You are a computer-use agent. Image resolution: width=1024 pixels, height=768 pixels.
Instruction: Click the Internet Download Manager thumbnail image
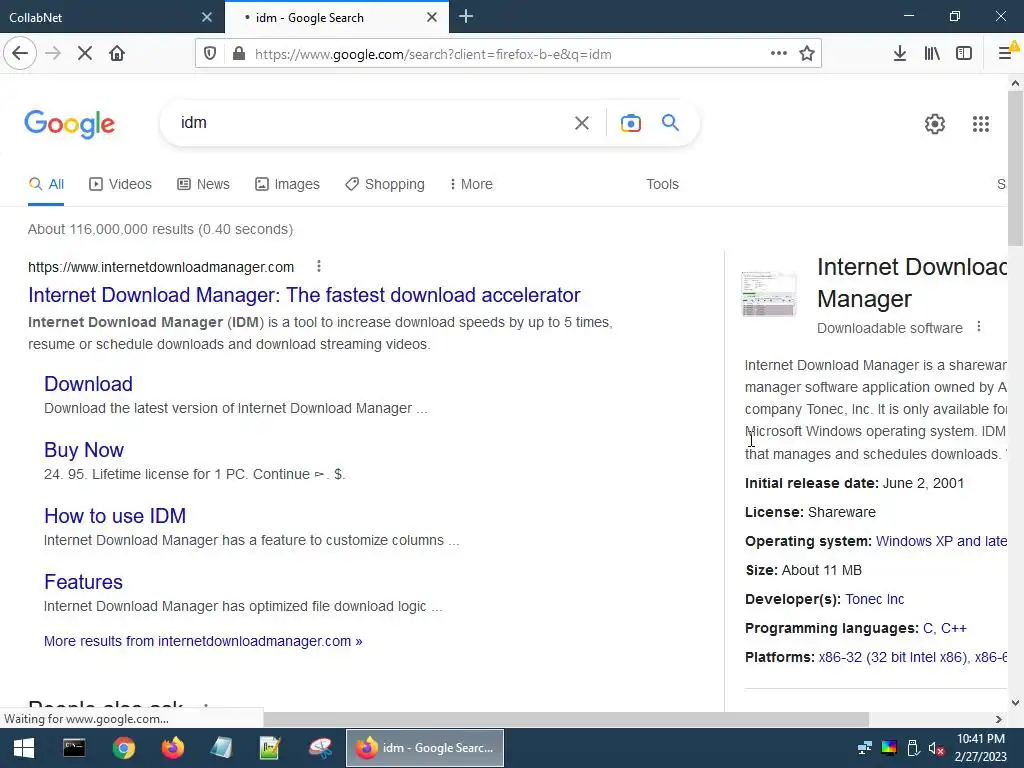(x=769, y=294)
